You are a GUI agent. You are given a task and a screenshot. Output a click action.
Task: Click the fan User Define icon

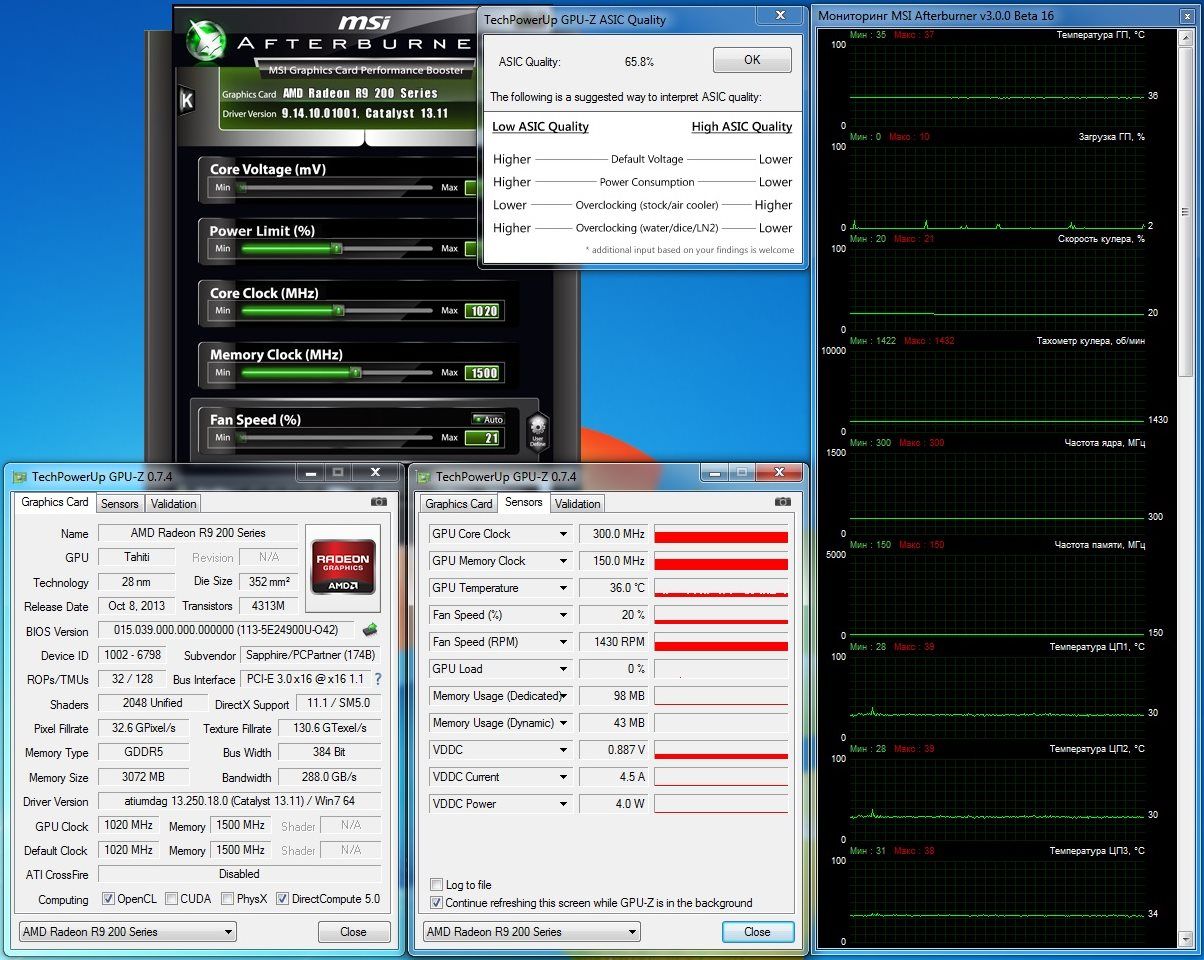point(537,430)
